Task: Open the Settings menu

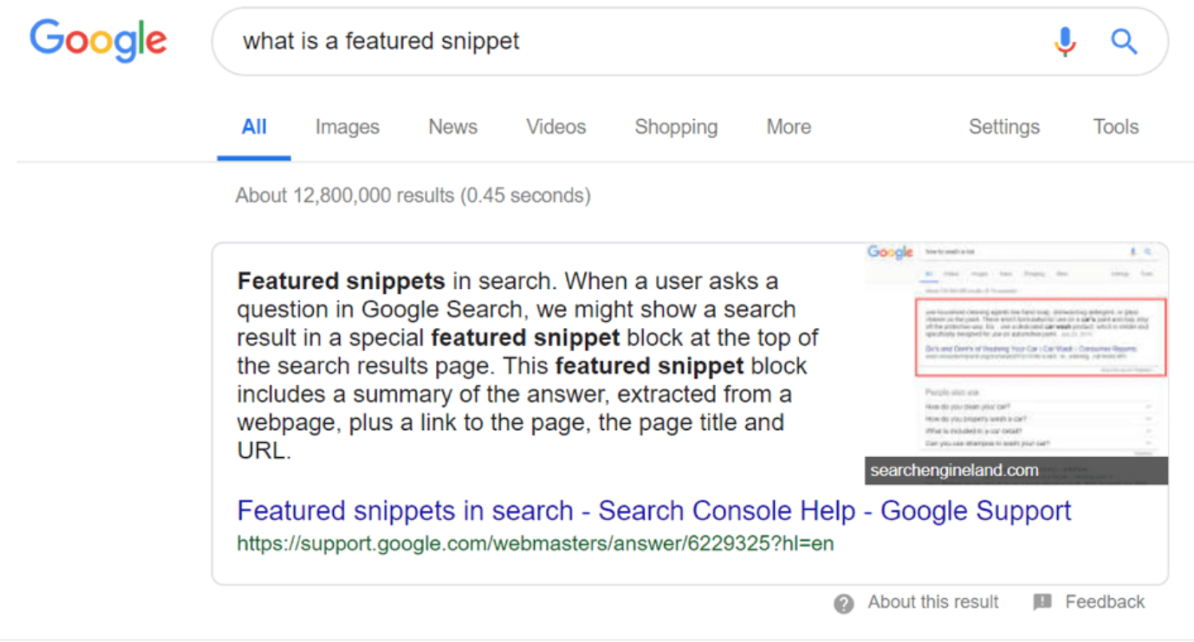Action: tap(1004, 127)
